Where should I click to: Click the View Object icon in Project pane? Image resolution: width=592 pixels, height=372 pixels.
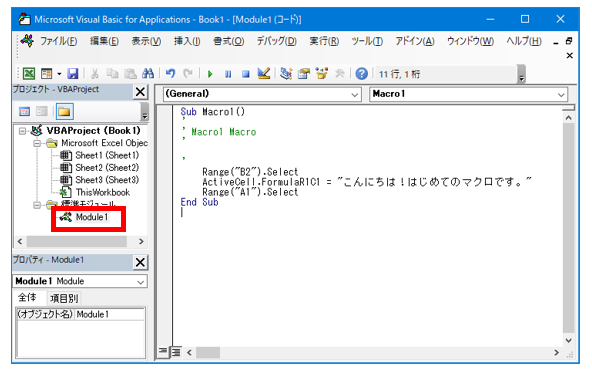click(x=42, y=111)
